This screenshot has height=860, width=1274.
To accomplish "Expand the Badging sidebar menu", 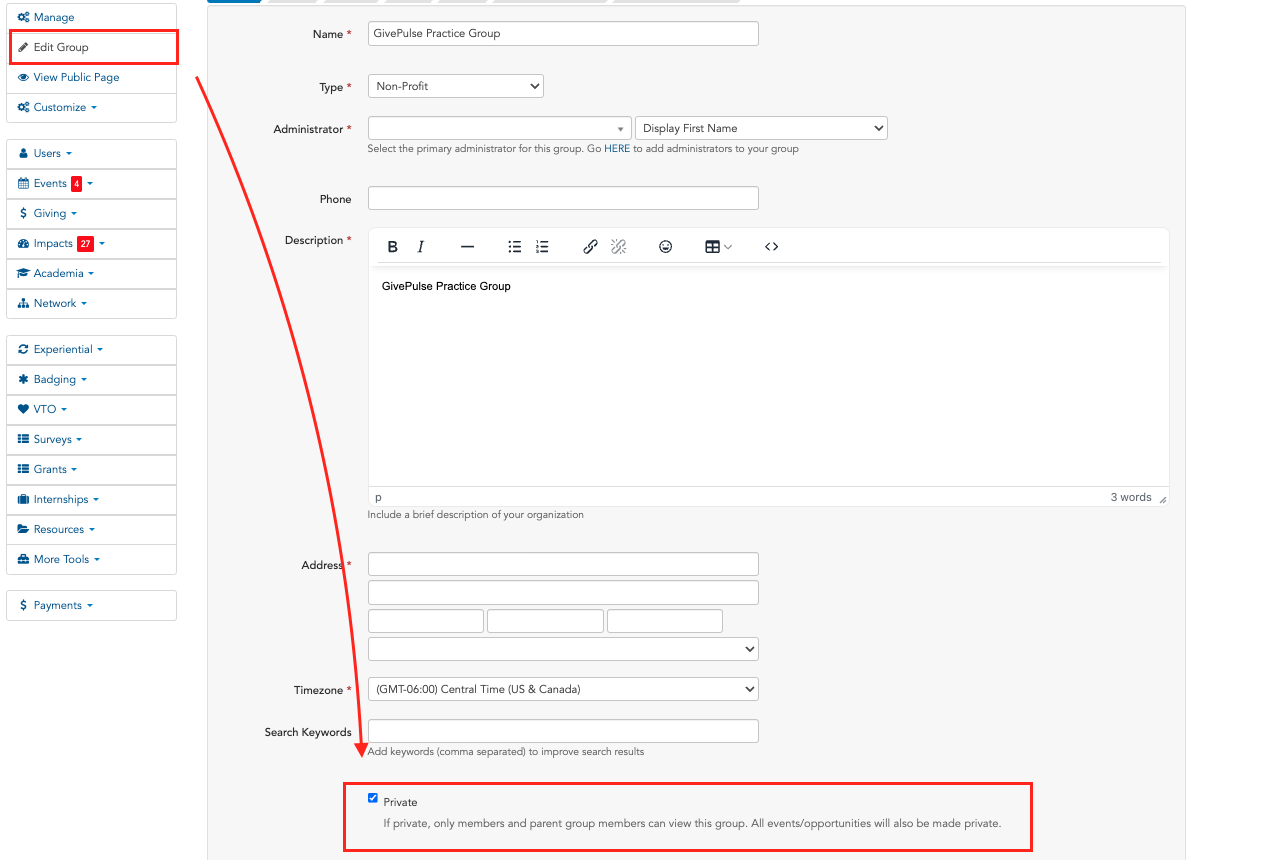I will click(x=91, y=380).
